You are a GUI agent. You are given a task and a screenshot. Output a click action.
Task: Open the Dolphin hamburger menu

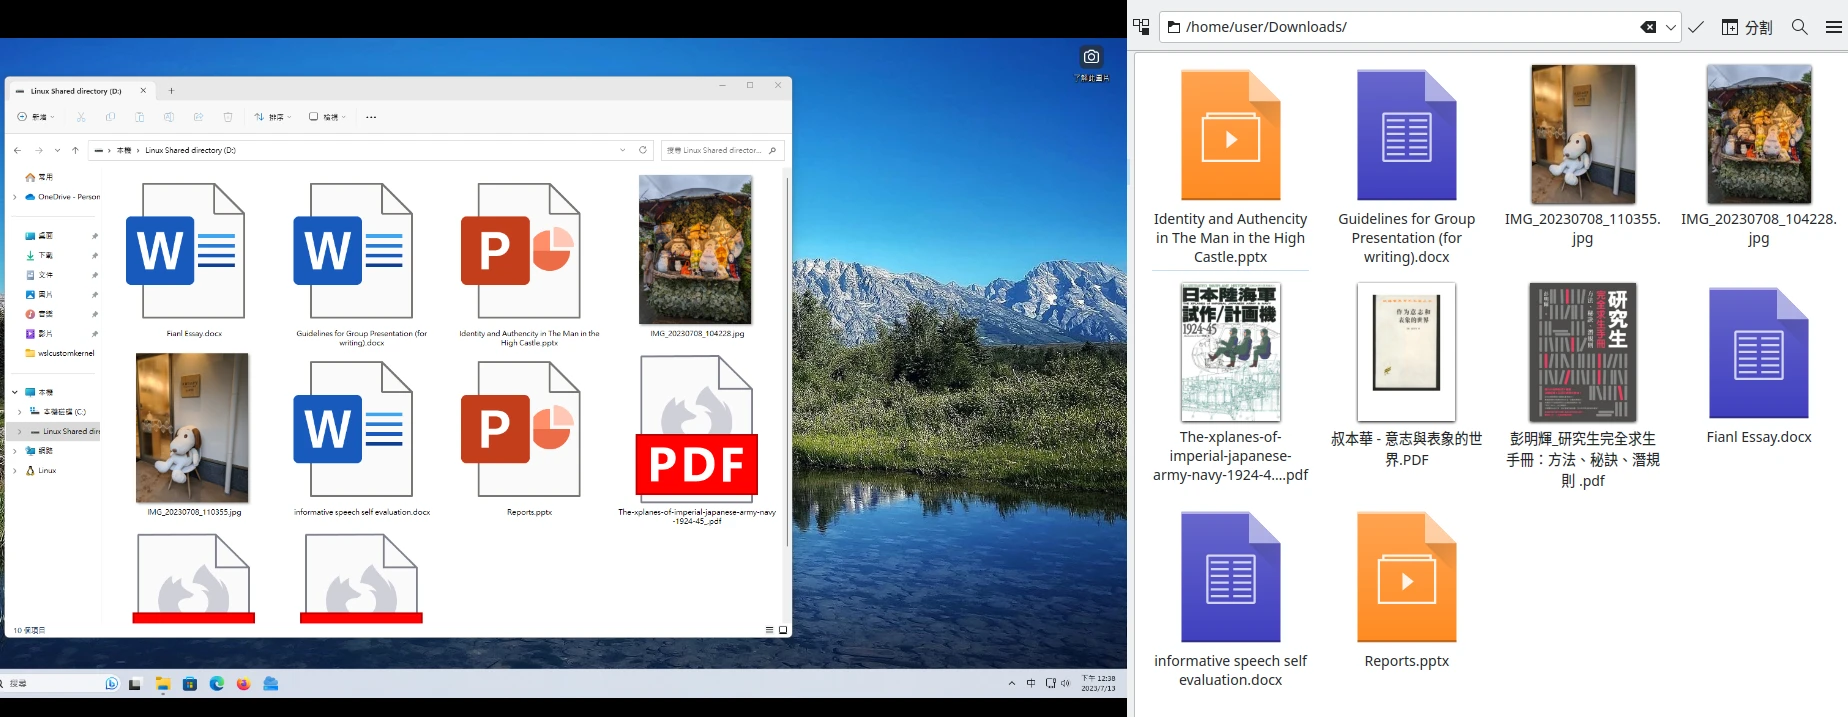tap(1833, 27)
